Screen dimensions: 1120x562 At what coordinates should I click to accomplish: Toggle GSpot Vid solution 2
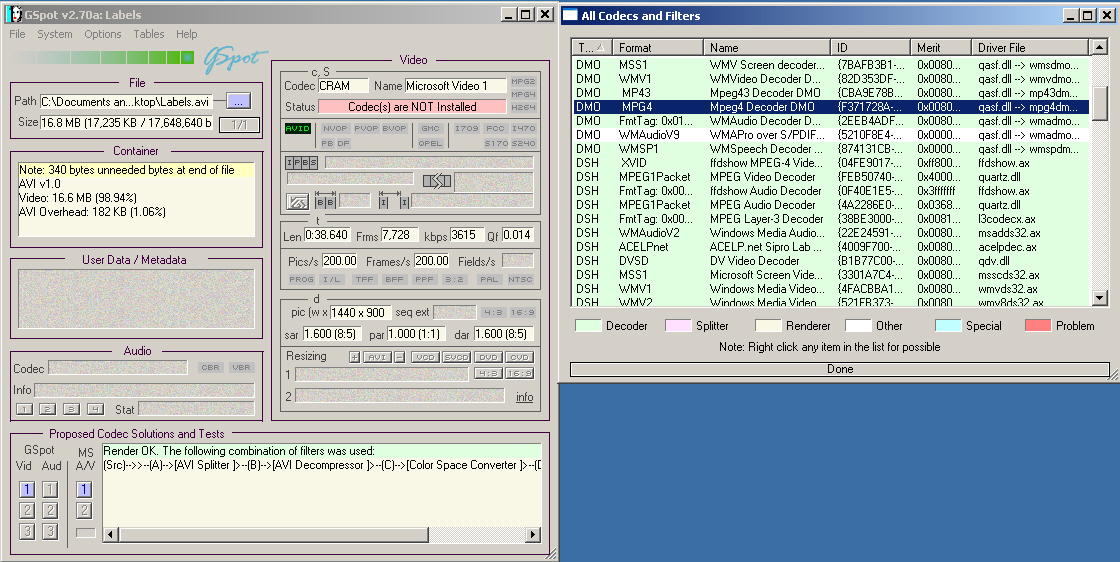tap(27, 510)
